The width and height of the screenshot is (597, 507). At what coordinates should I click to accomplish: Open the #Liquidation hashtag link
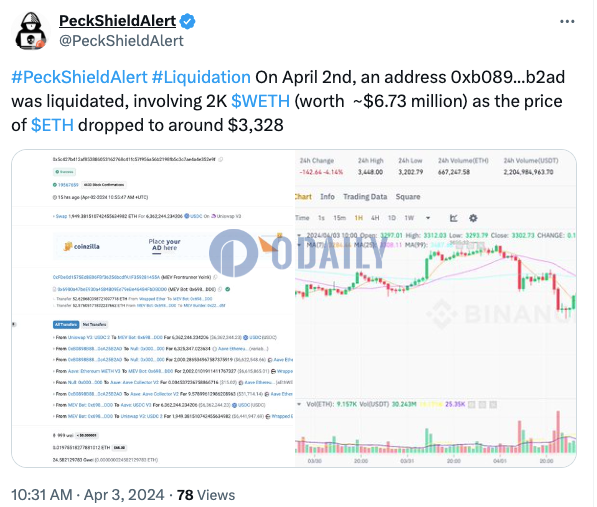(x=201, y=77)
